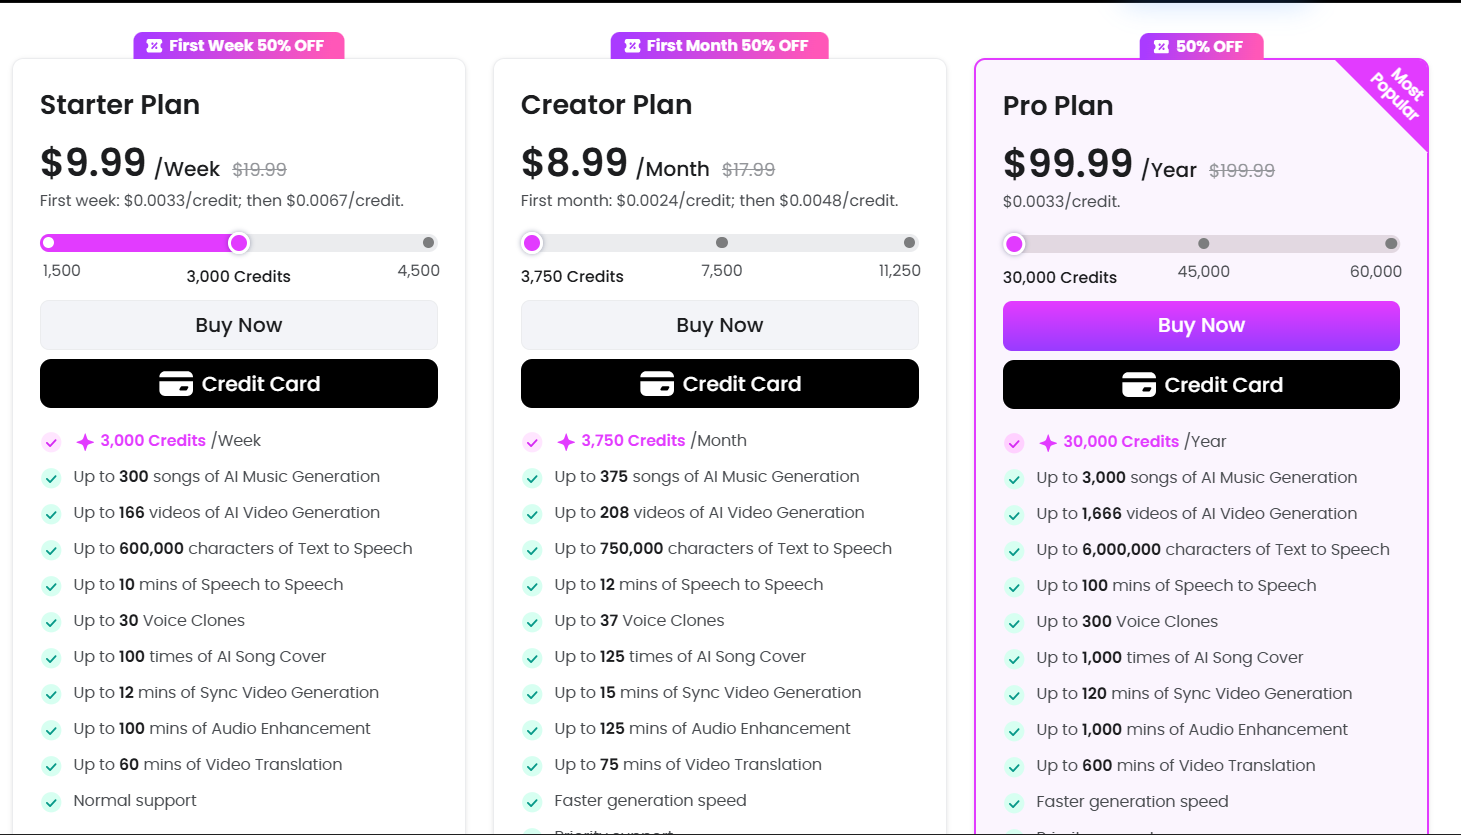The image size is (1461, 835).
Task: Set Pro slider to 45,000 credits dot
Action: tap(1204, 244)
